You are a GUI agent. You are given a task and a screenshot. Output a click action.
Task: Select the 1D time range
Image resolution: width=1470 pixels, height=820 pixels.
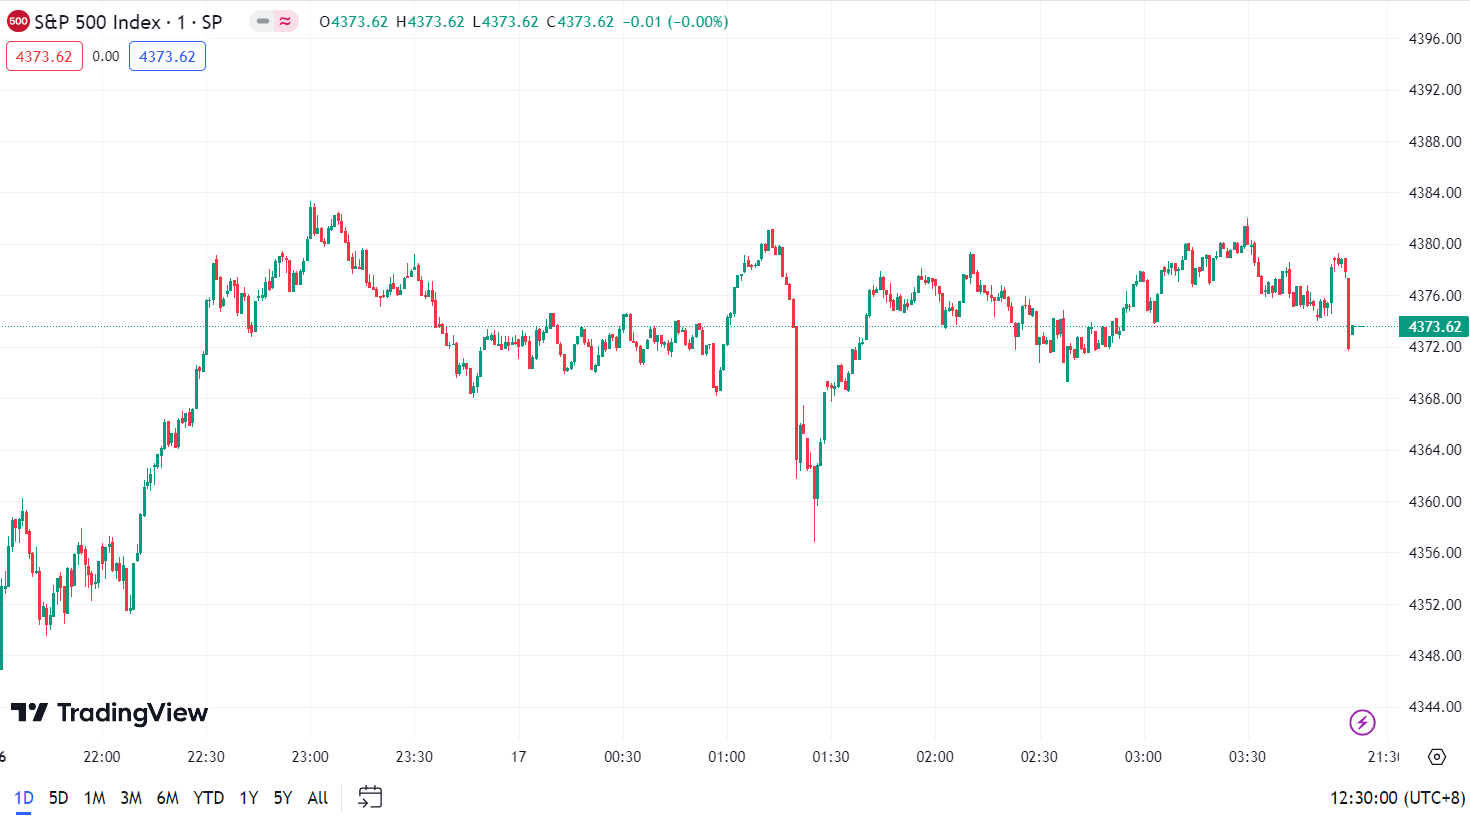(24, 798)
